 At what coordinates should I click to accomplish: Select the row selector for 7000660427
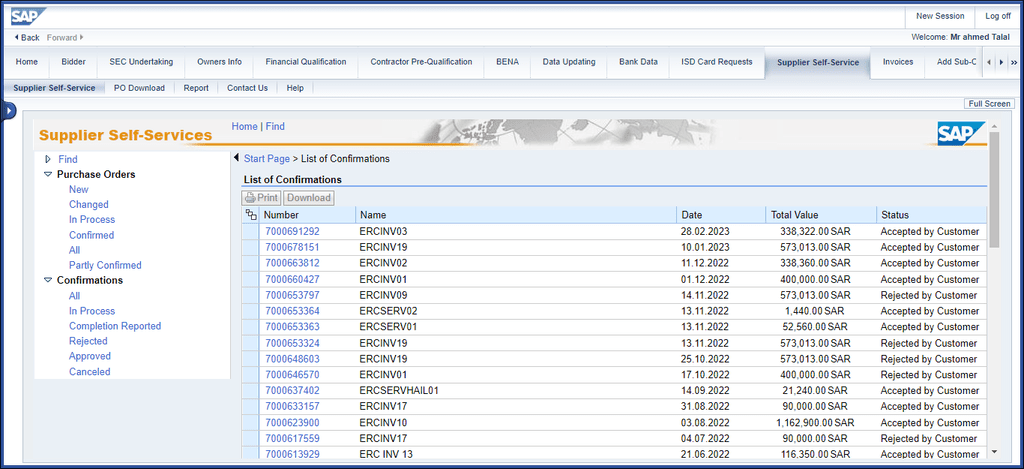click(x=251, y=280)
